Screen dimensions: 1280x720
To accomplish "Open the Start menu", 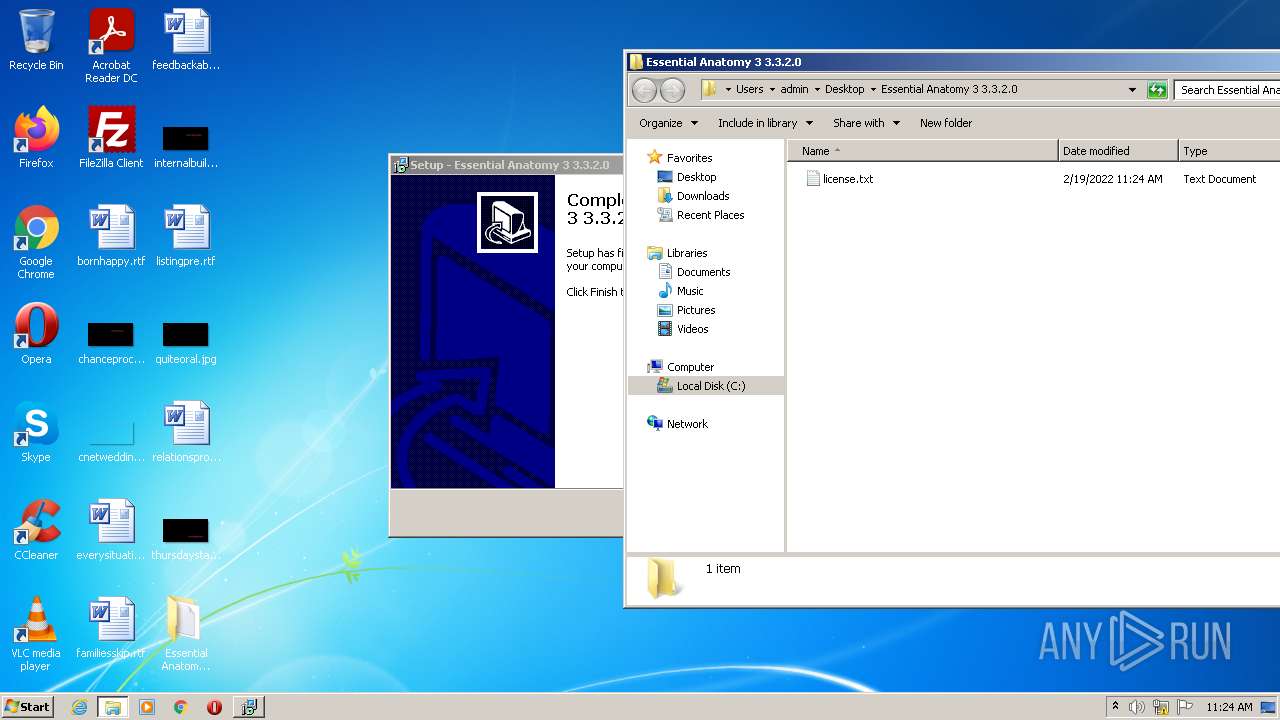I will click(28, 707).
